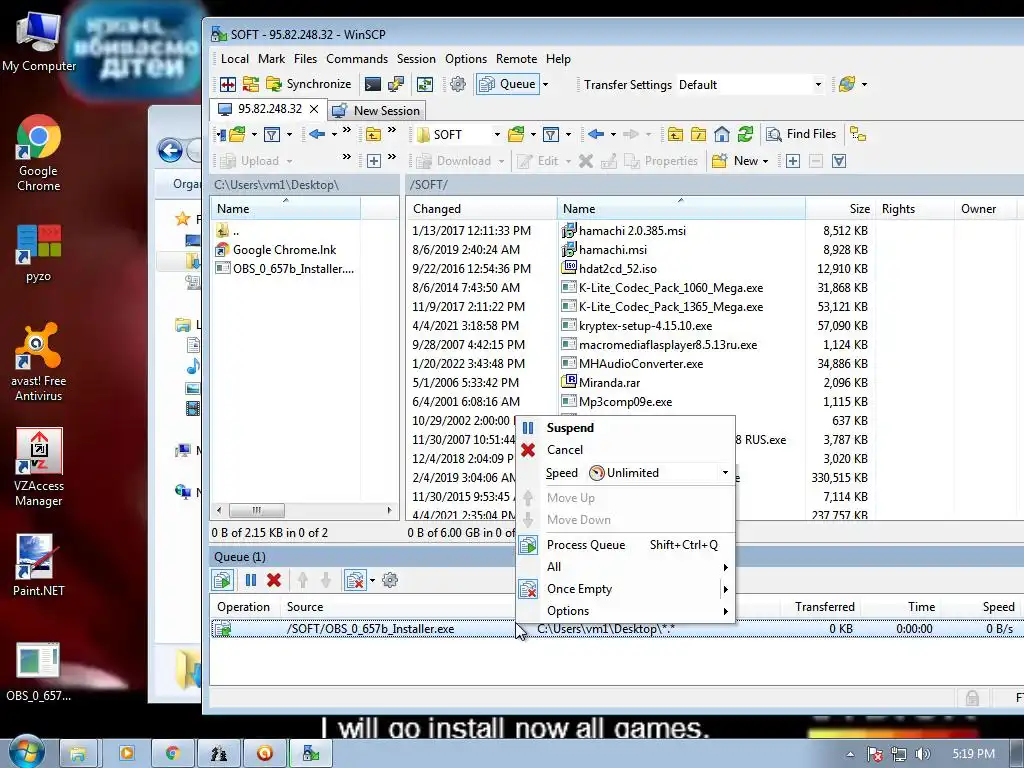Open the Commands menu

(357, 59)
